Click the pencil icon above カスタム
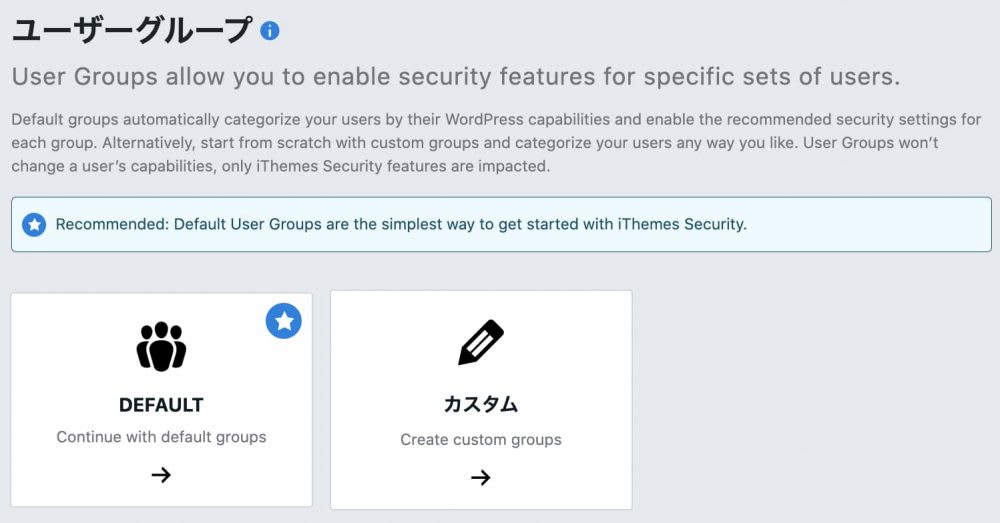Image resolution: width=1000 pixels, height=523 pixels. pos(481,344)
